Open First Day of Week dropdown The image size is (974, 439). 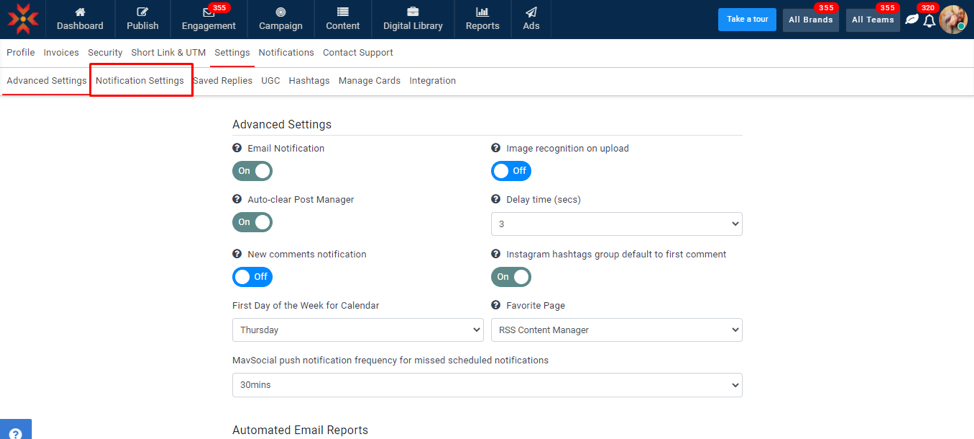[357, 330]
